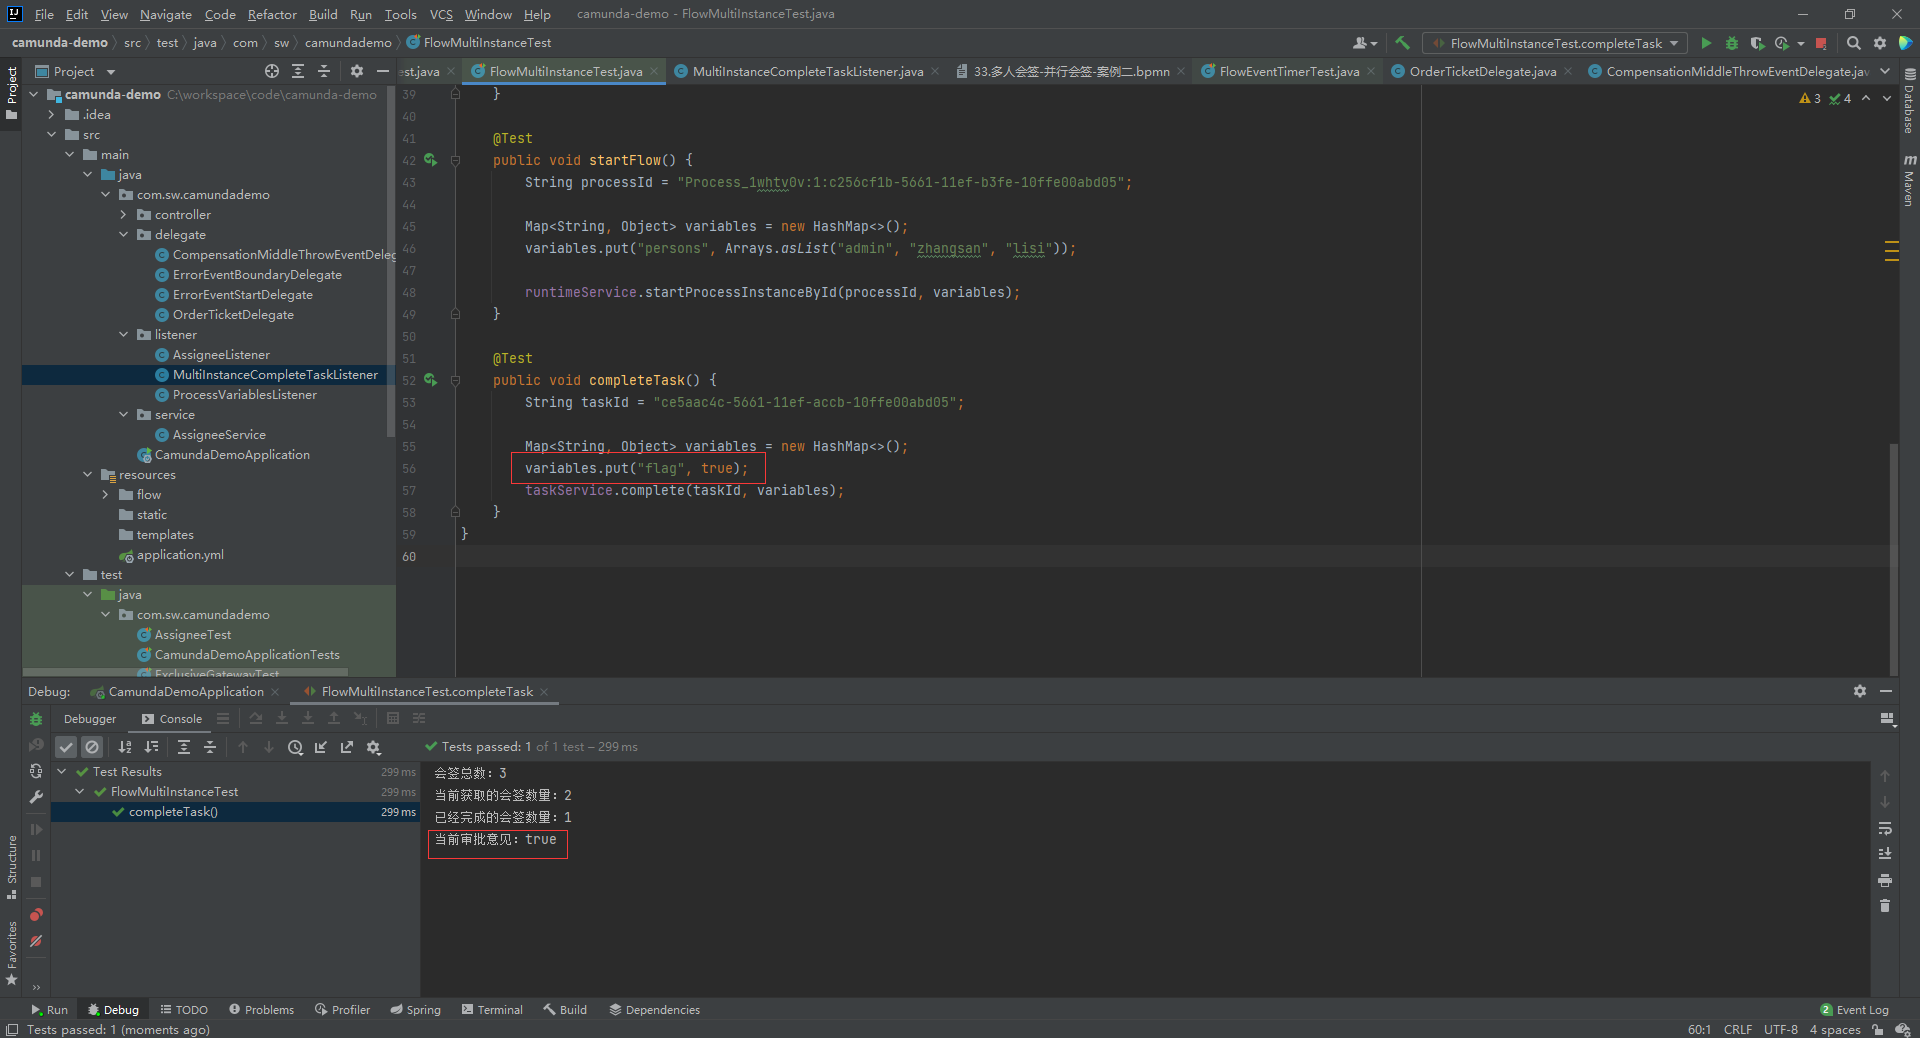Sort test results by duration
The image size is (1920, 1038).
coord(151,747)
